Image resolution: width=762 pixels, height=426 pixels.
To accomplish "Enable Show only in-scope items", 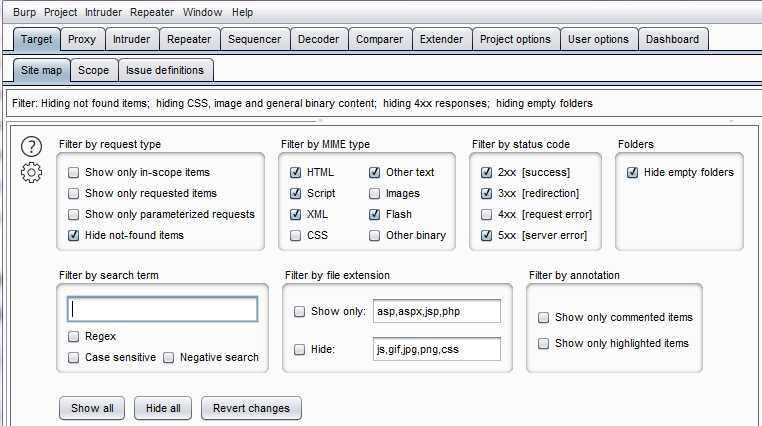I will tap(73, 172).
